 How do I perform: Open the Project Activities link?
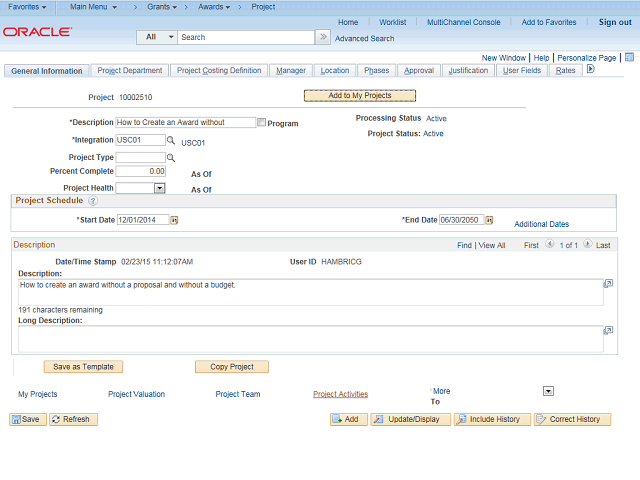pyautogui.click(x=340, y=394)
